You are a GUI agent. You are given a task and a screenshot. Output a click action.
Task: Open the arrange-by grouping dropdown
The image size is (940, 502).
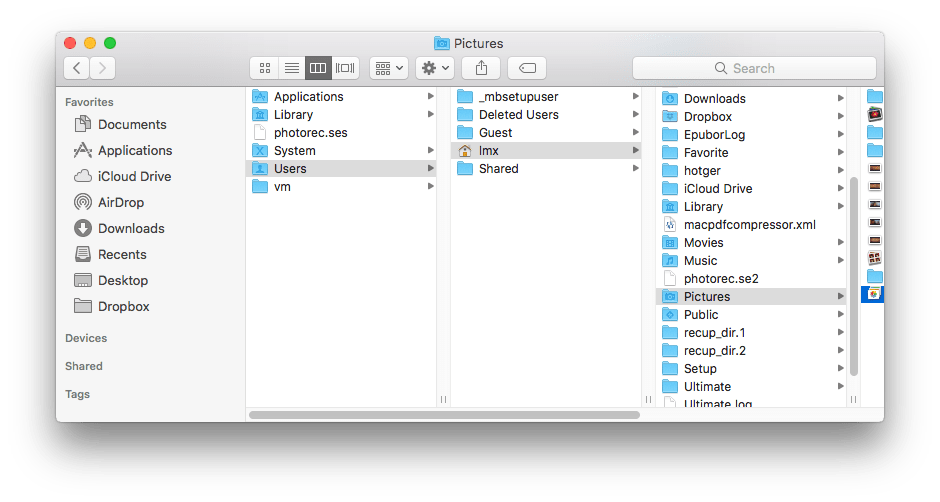389,68
